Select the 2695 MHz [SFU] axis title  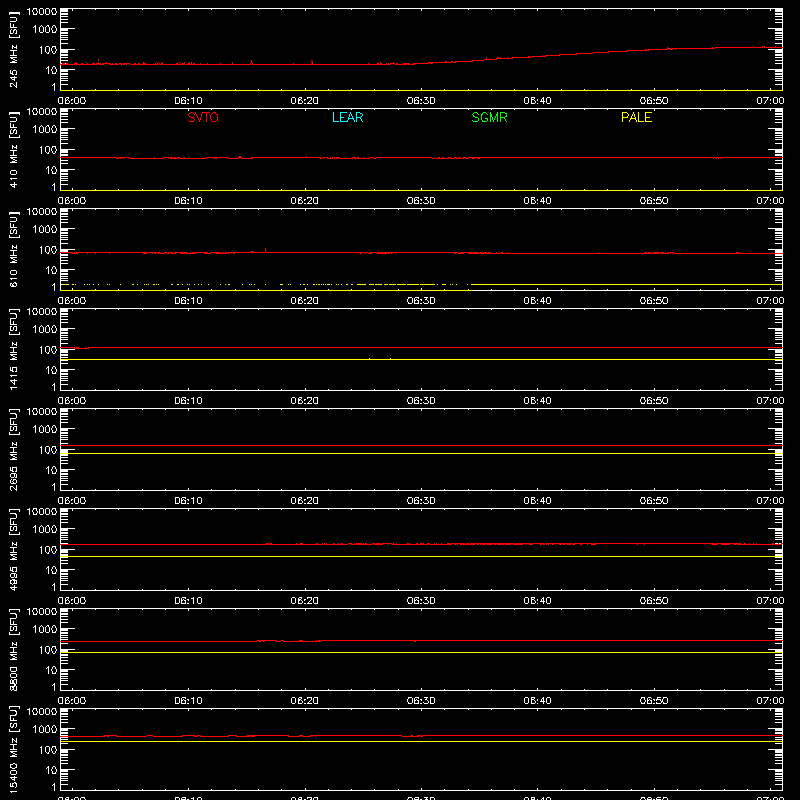pos(13,450)
